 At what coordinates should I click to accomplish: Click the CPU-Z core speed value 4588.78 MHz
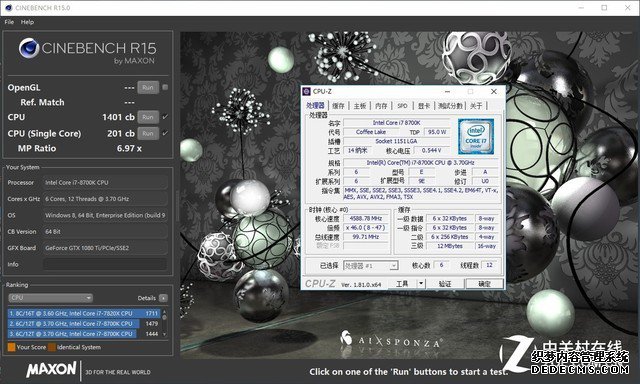(366, 219)
